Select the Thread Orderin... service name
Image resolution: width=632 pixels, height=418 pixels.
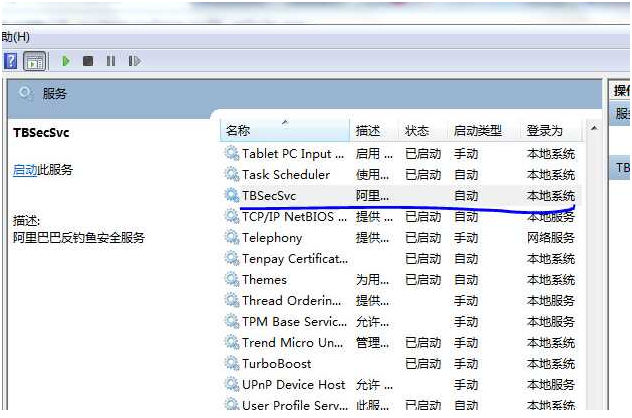pyautogui.click(x=291, y=301)
